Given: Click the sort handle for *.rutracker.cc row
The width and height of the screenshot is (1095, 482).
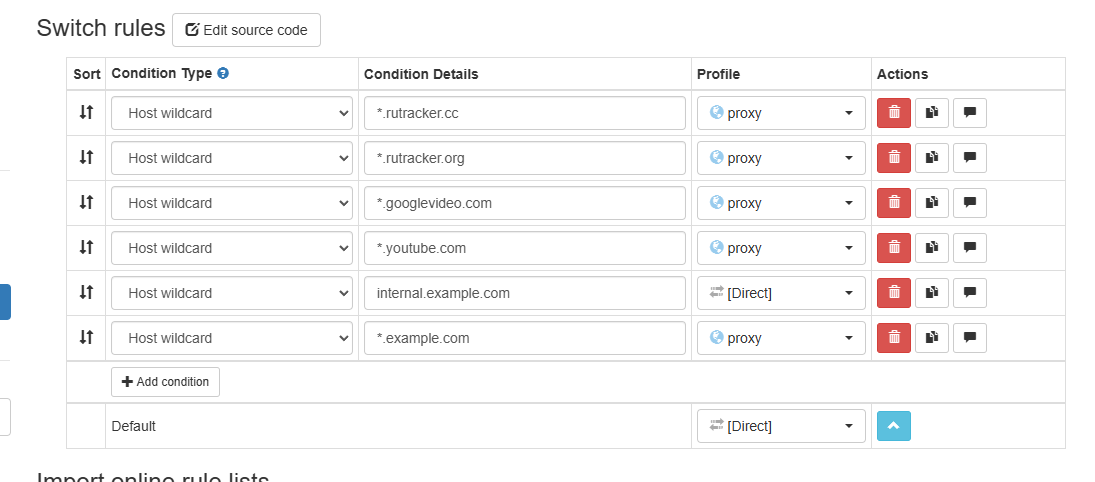Looking at the screenshot, I should coord(86,112).
